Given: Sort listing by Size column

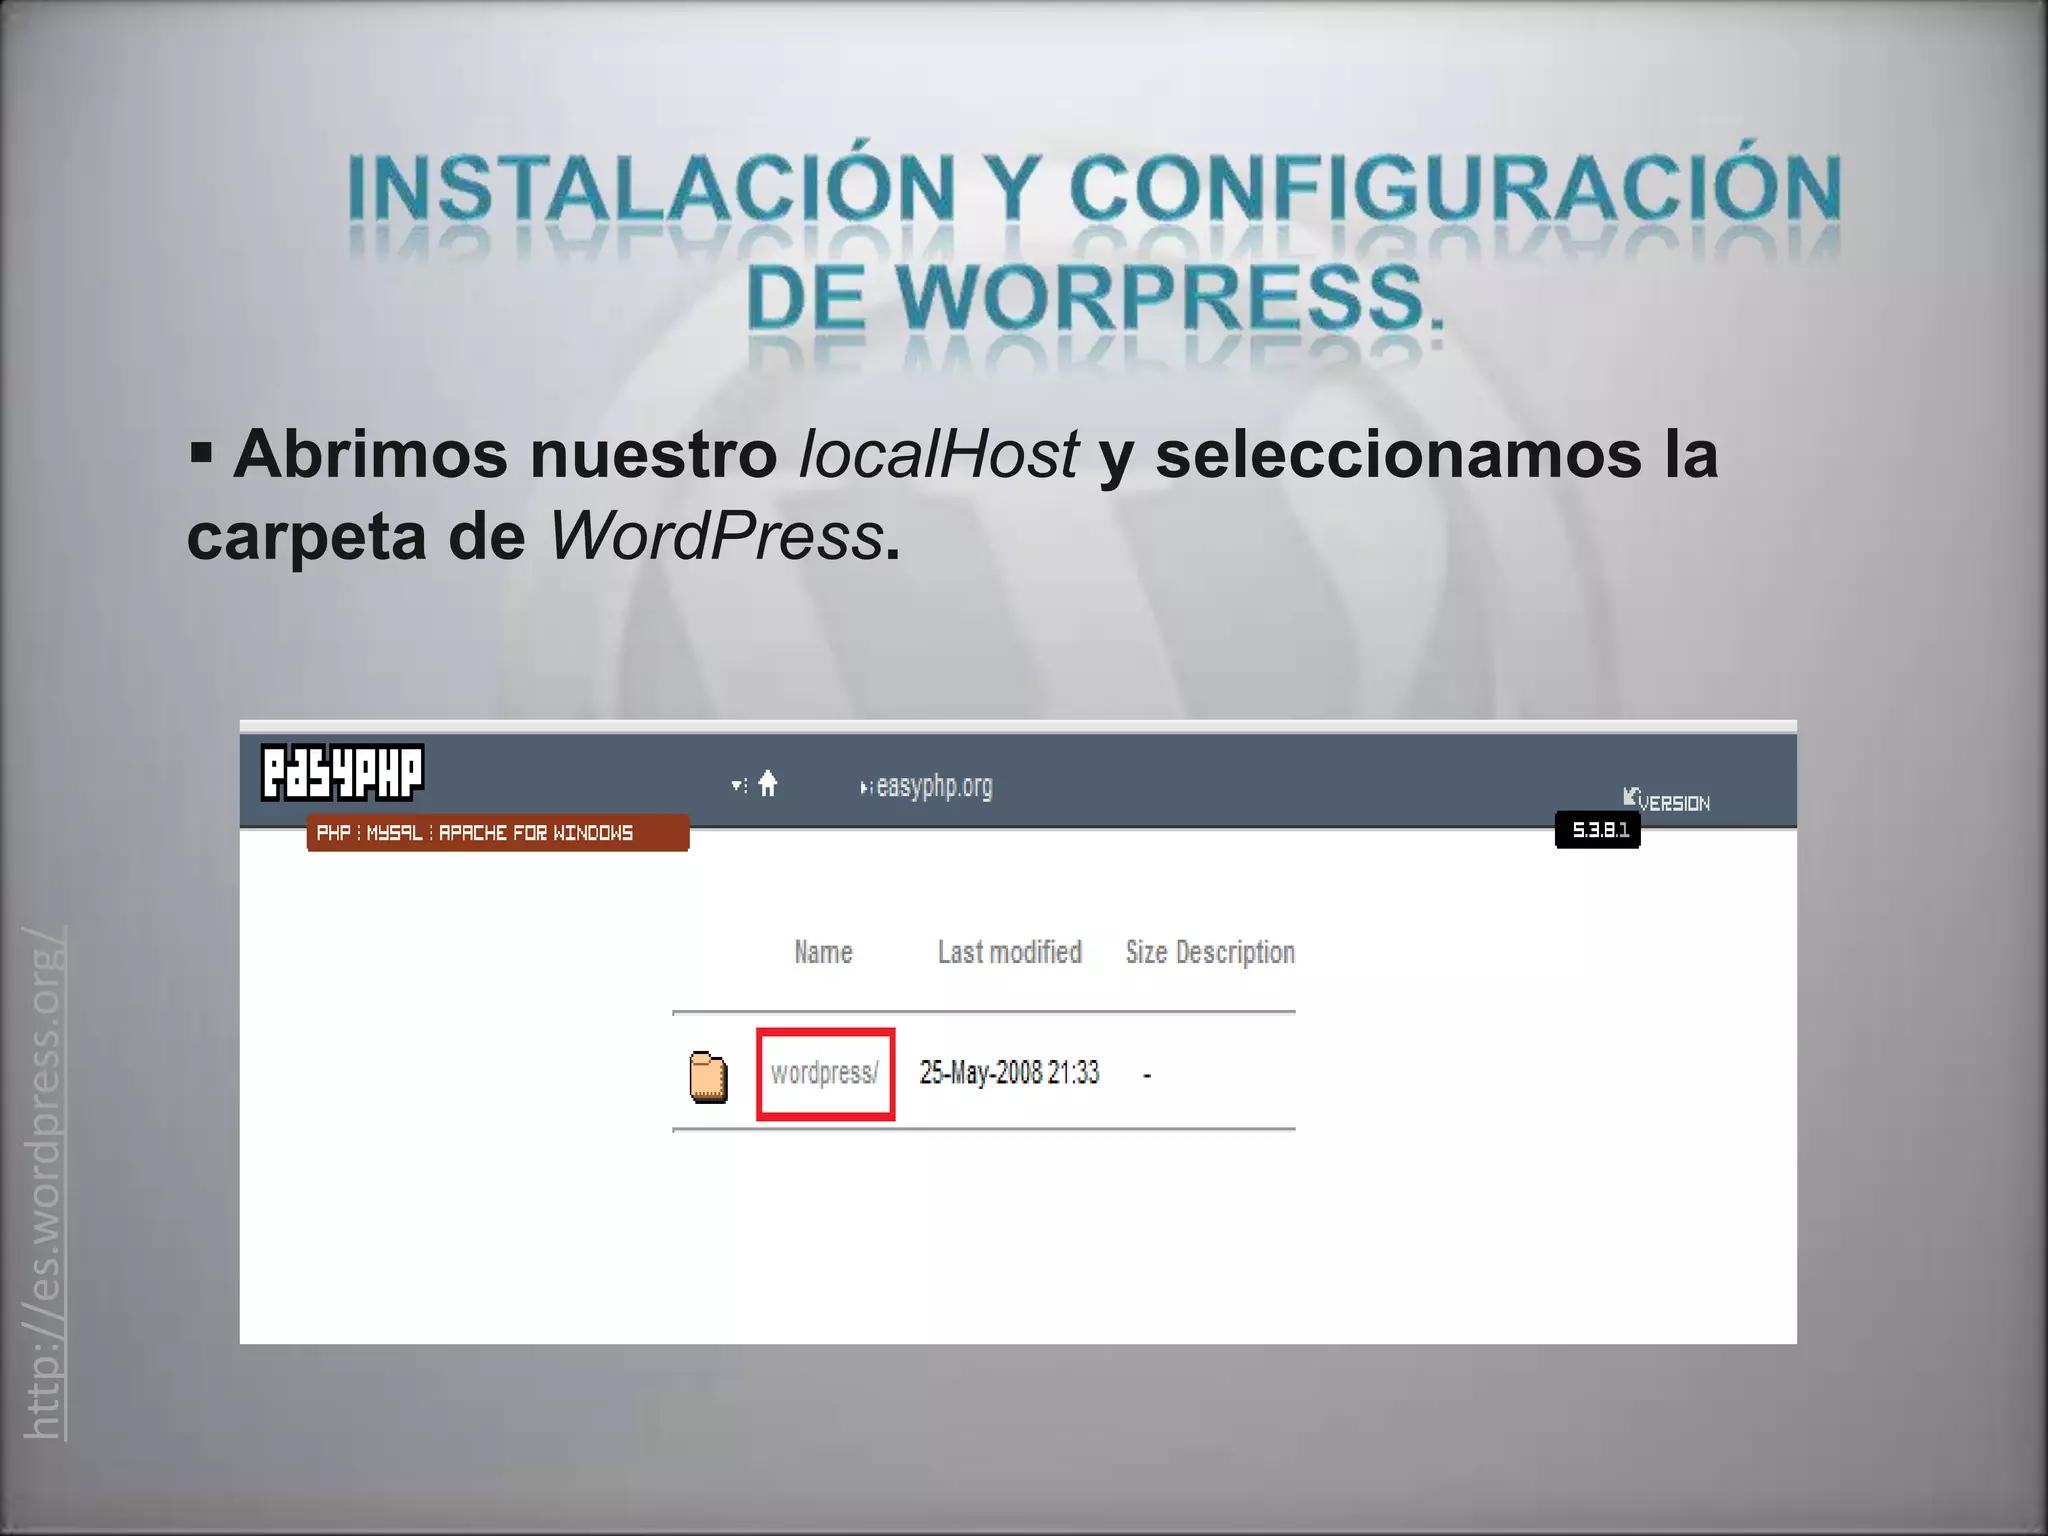Looking at the screenshot, I should pos(1146,952).
